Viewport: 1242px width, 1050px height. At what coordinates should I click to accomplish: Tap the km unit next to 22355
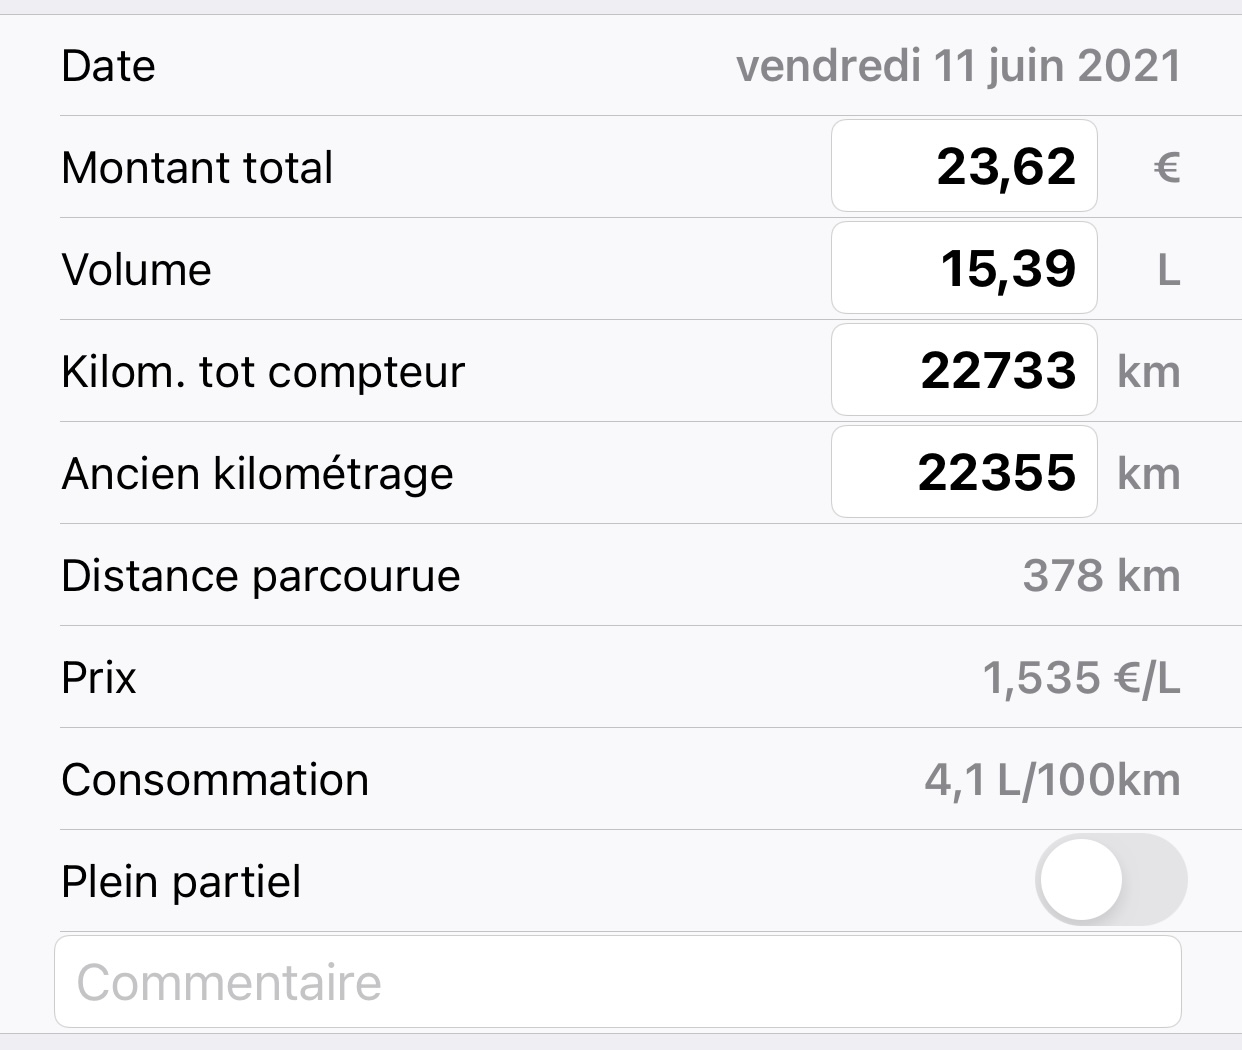click(x=1148, y=474)
